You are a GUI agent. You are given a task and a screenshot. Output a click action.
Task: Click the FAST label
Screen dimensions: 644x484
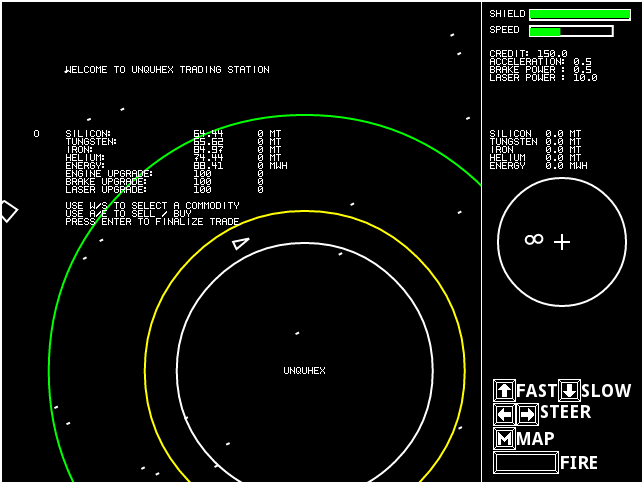(537, 391)
